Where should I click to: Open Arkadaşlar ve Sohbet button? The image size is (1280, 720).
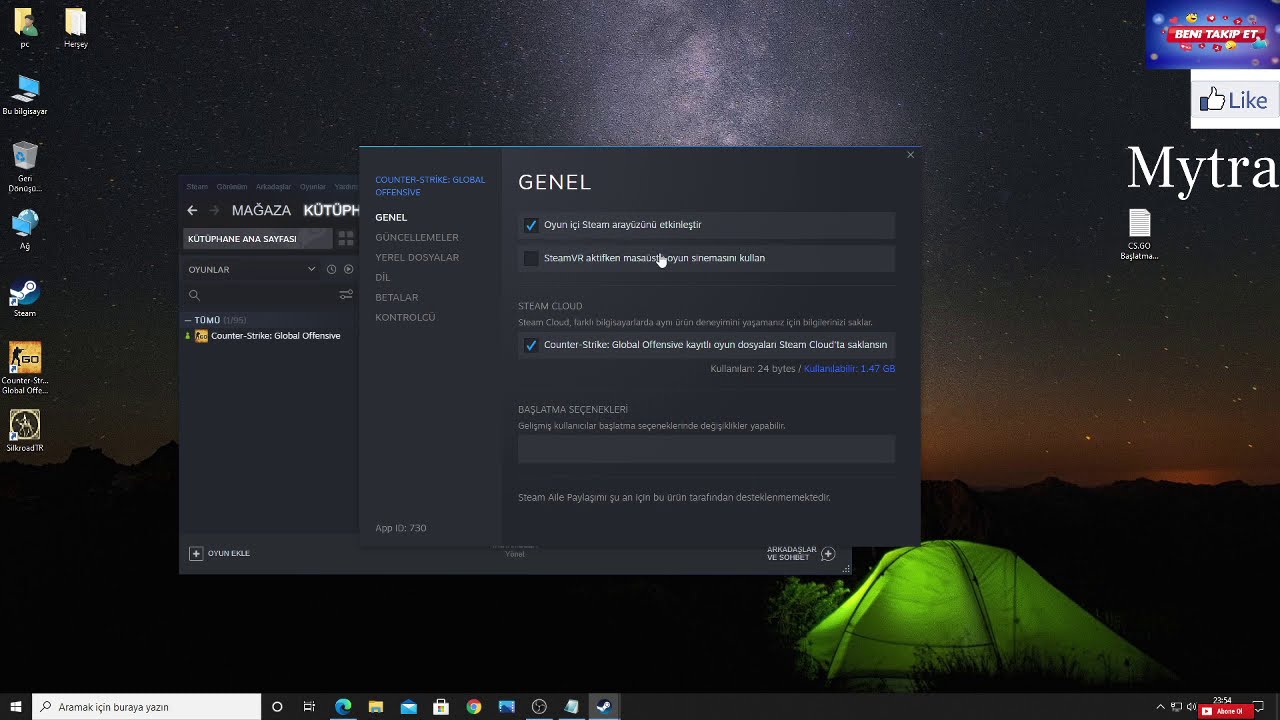coord(801,553)
